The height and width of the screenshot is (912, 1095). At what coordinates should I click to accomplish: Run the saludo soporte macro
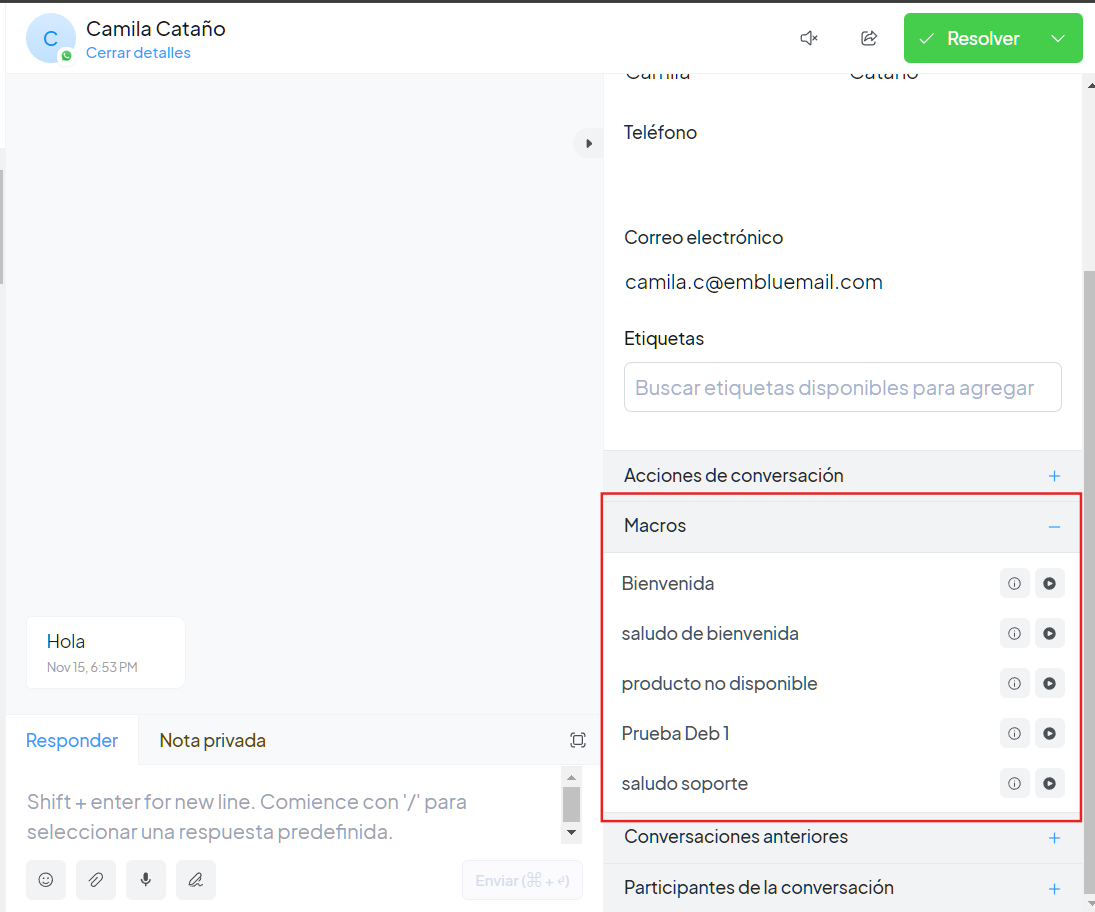(x=1049, y=784)
